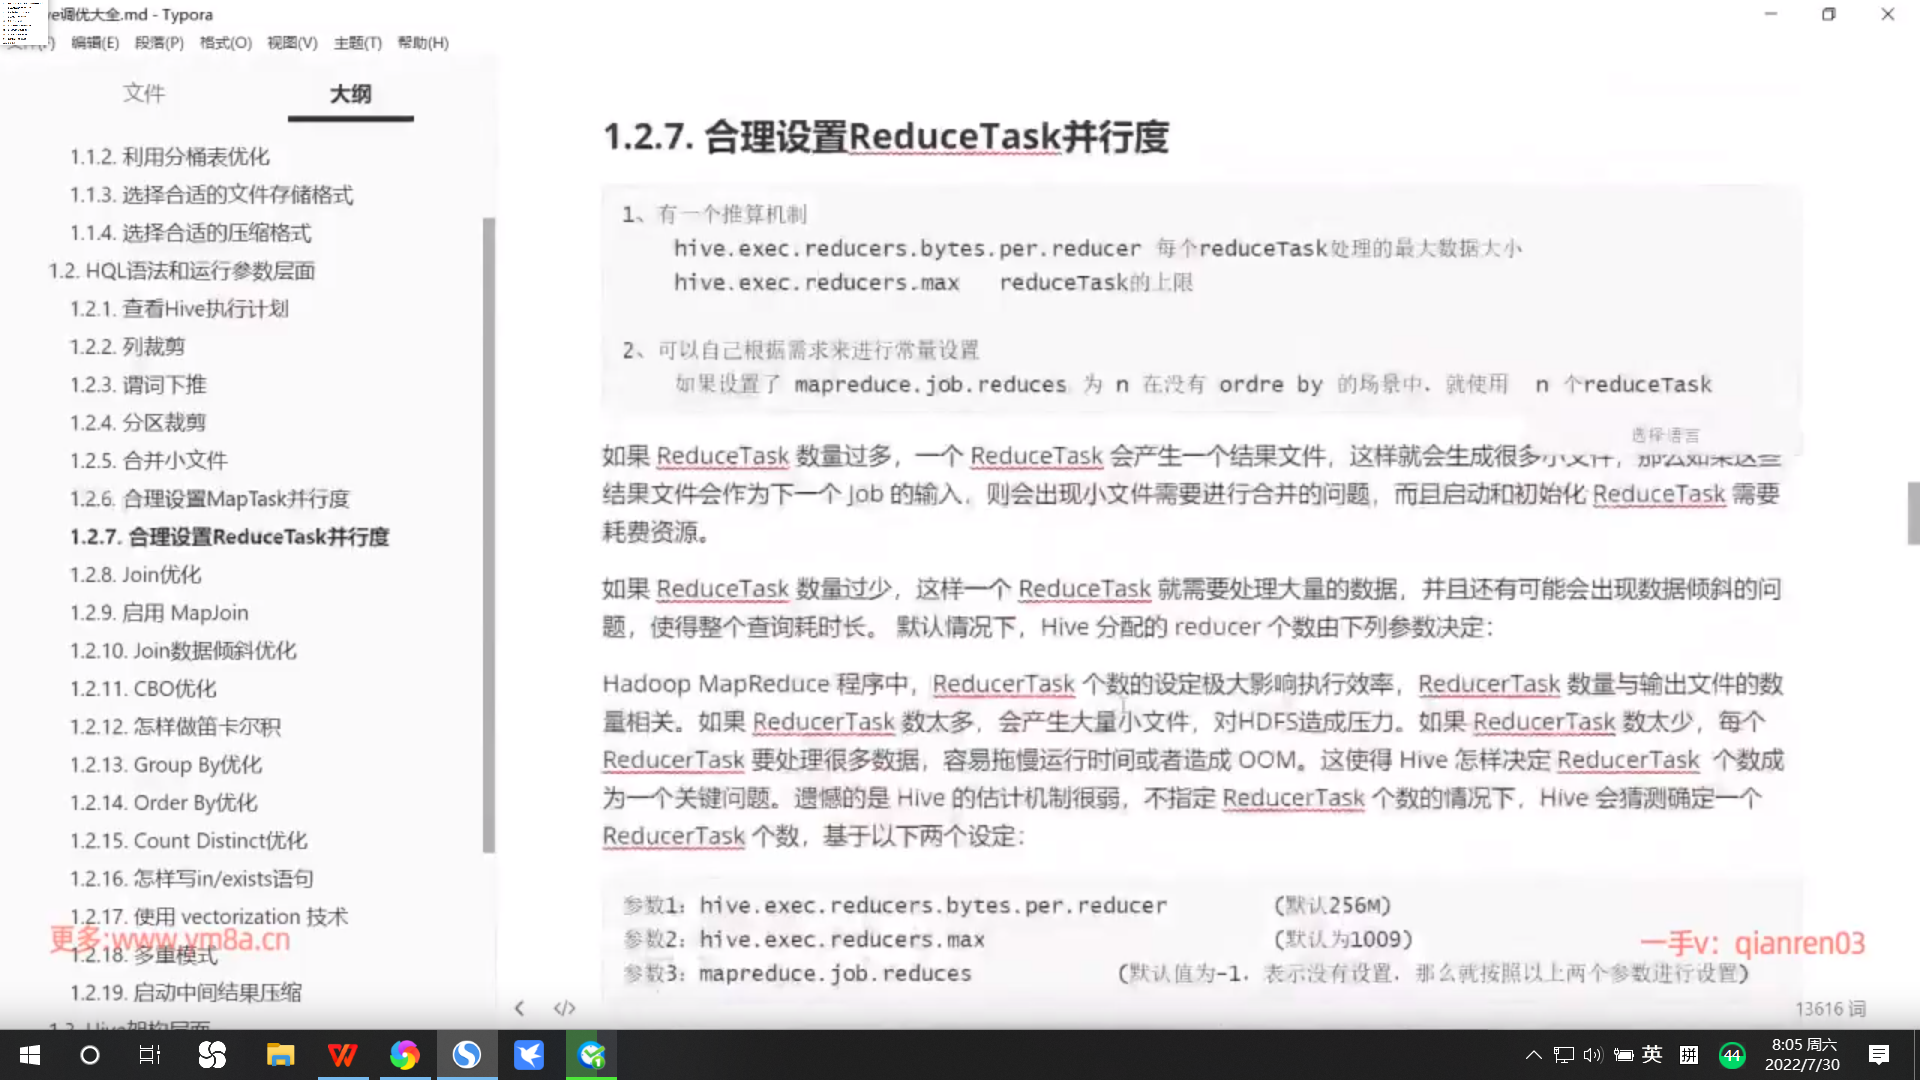Open Chrome browser in taskbar
The width and height of the screenshot is (1920, 1080).
[x=404, y=1055]
